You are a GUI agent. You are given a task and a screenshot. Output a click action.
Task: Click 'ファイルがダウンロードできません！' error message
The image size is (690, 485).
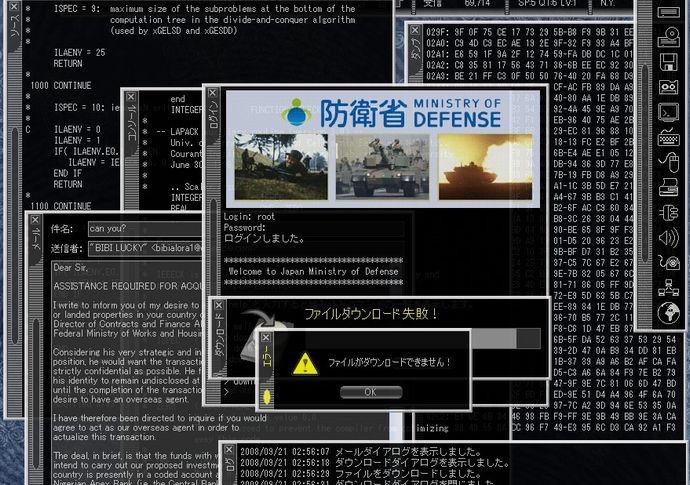[x=390, y=363]
